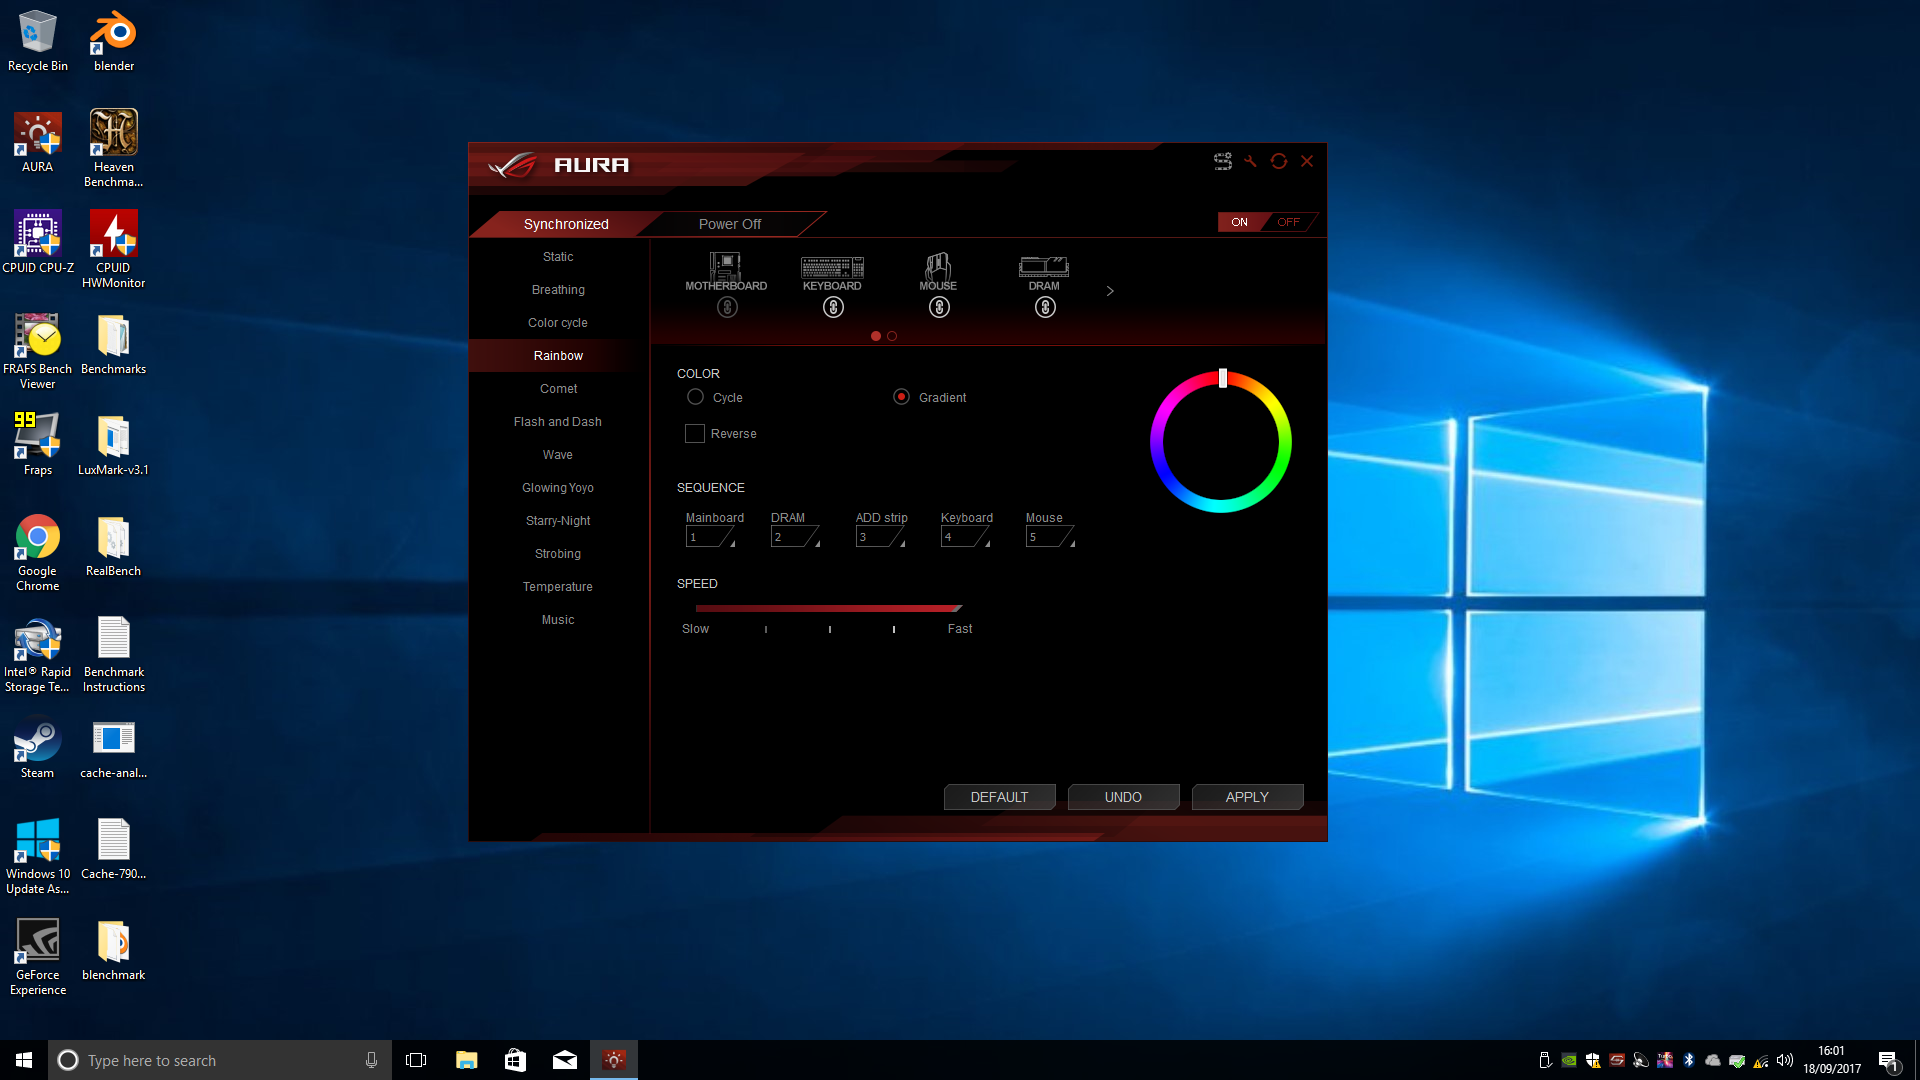Select the Synchronized tab
The image size is (1920, 1080).
pyautogui.click(x=564, y=223)
